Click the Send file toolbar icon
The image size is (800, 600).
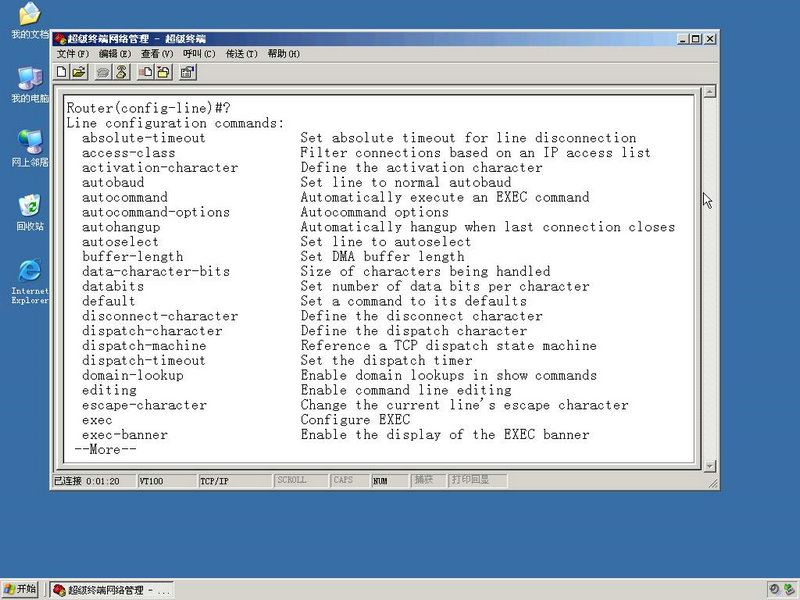click(x=145, y=72)
